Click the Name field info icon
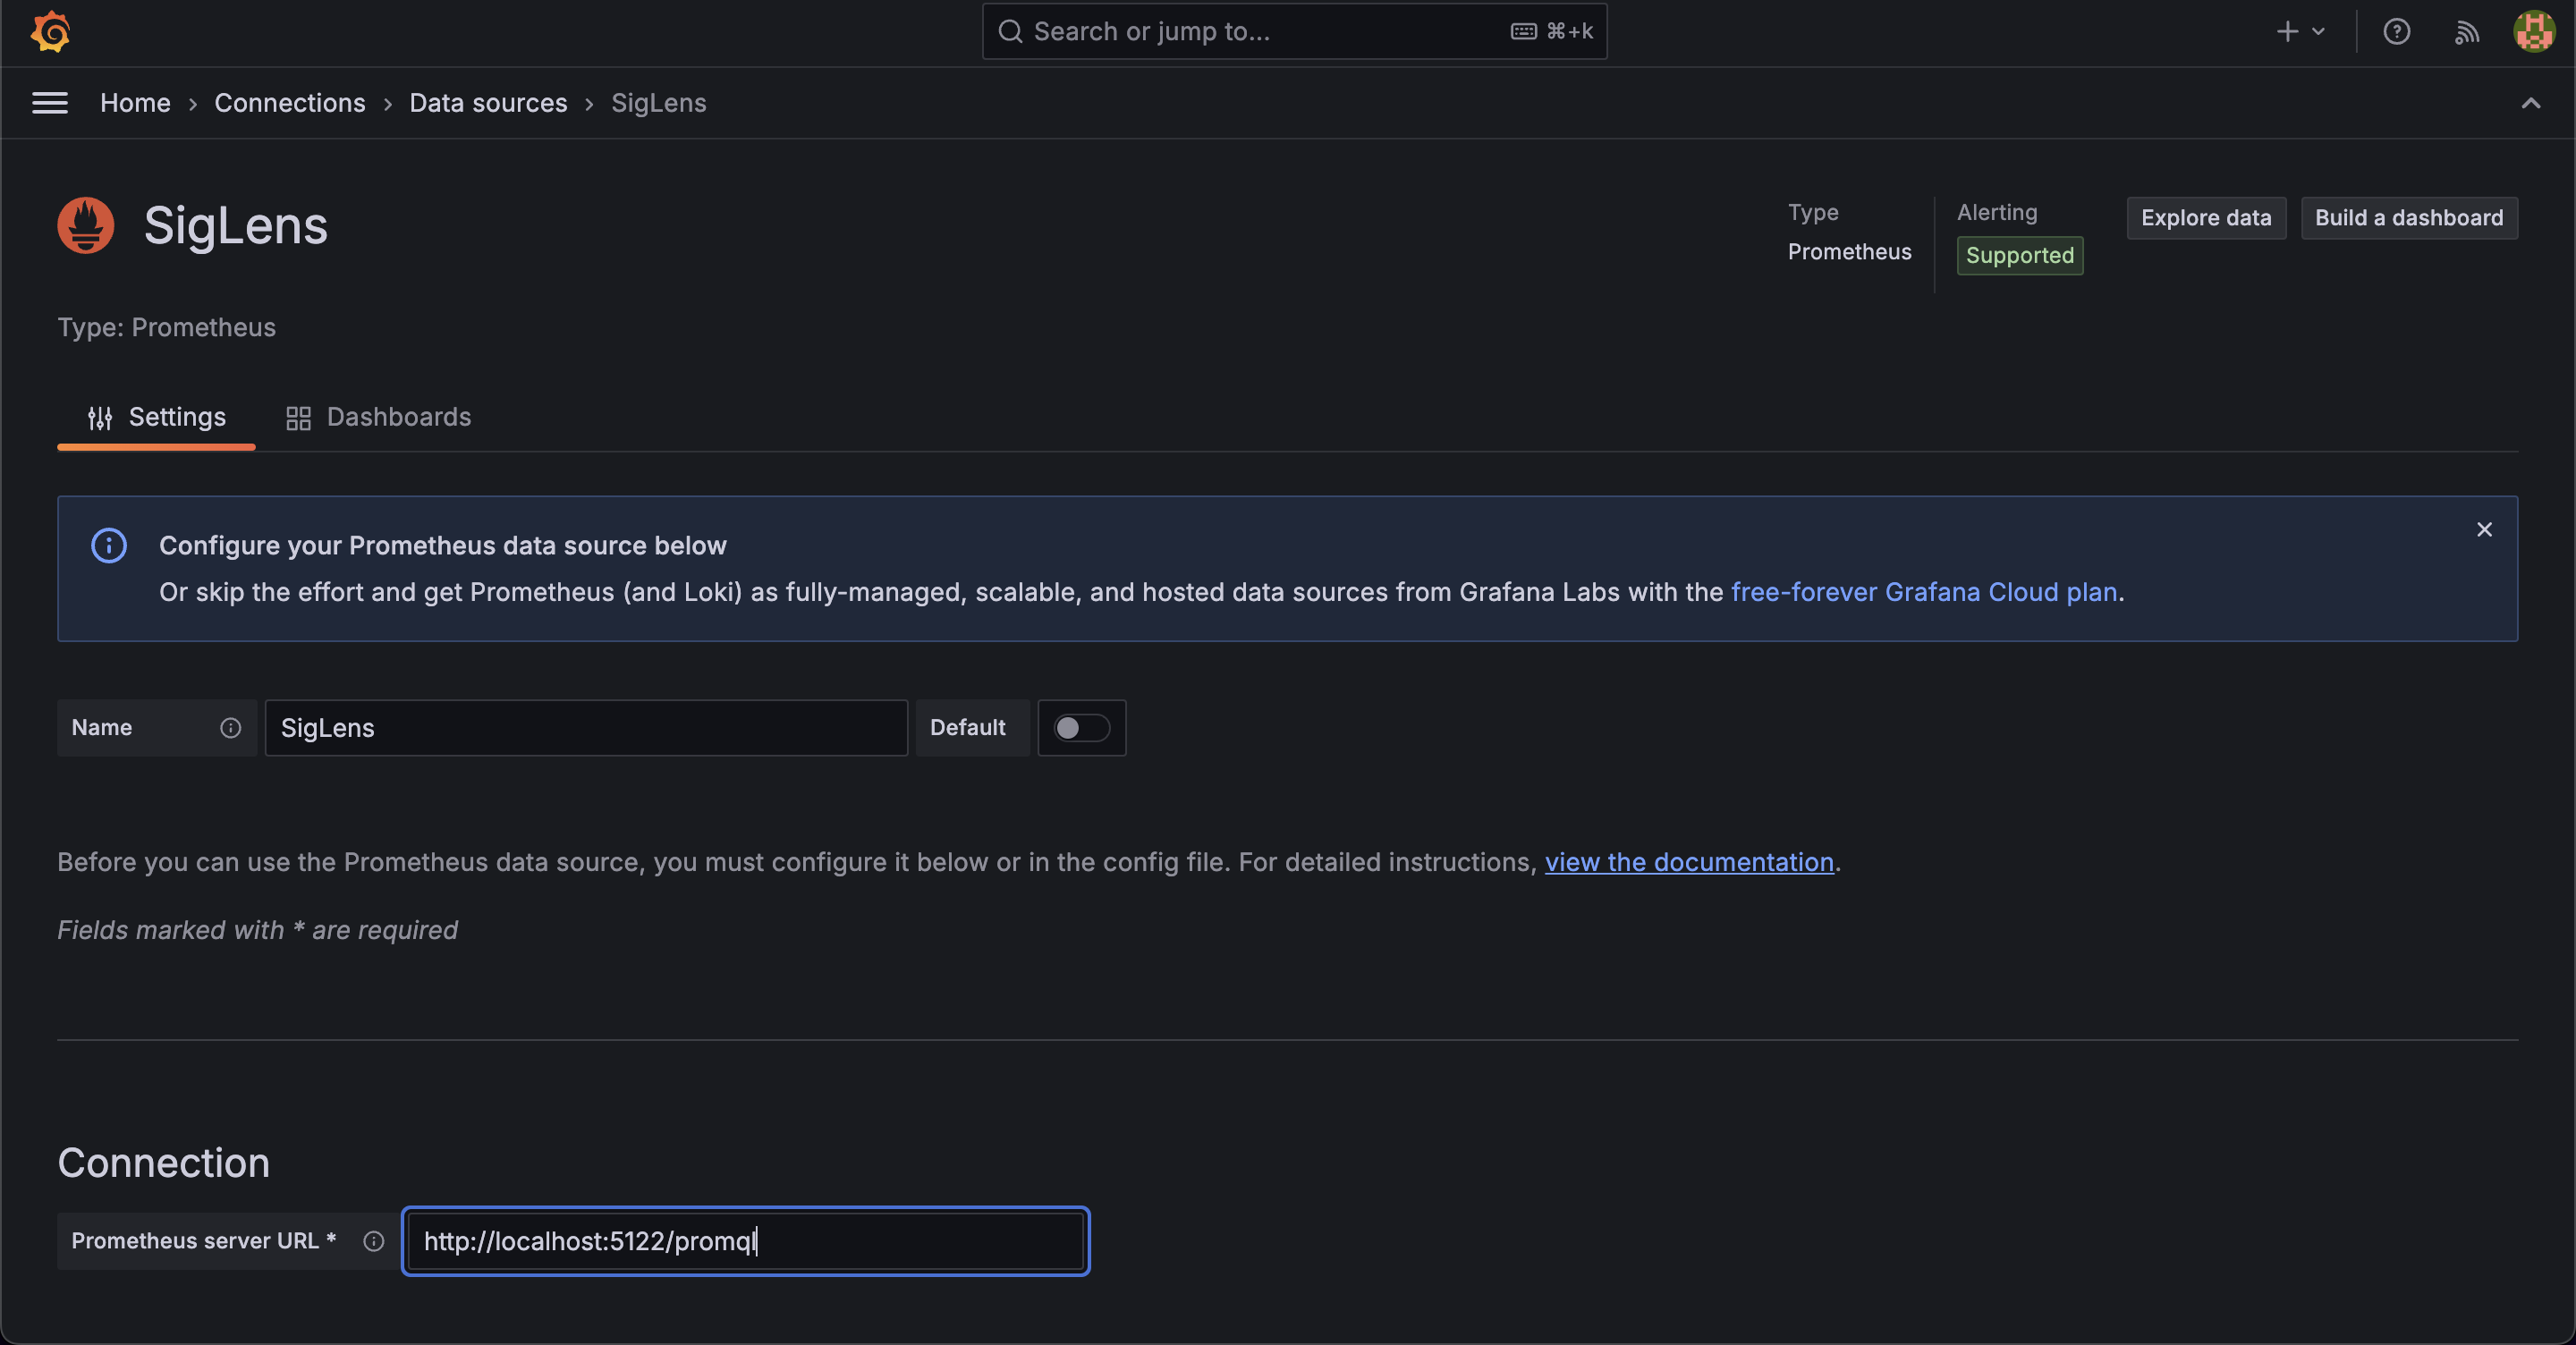Image resolution: width=2576 pixels, height=1345 pixels. (231, 728)
